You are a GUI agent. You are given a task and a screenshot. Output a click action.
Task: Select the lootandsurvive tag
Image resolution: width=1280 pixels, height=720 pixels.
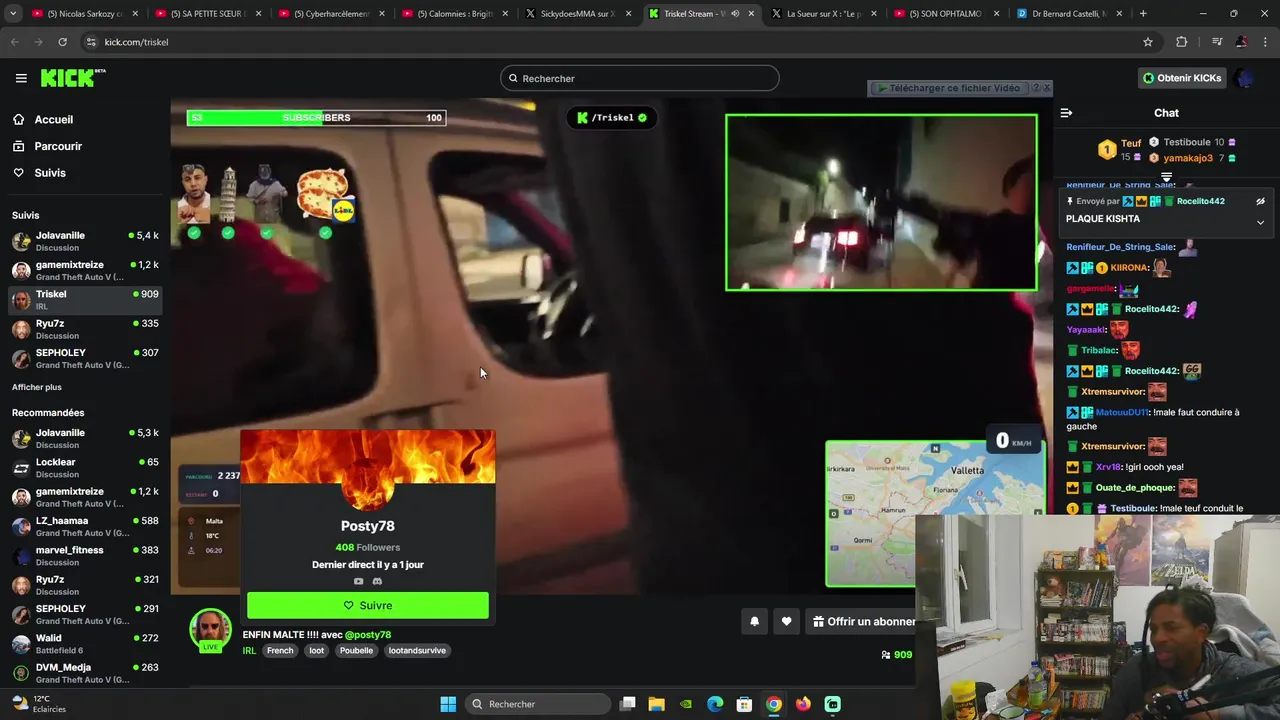(417, 650)
